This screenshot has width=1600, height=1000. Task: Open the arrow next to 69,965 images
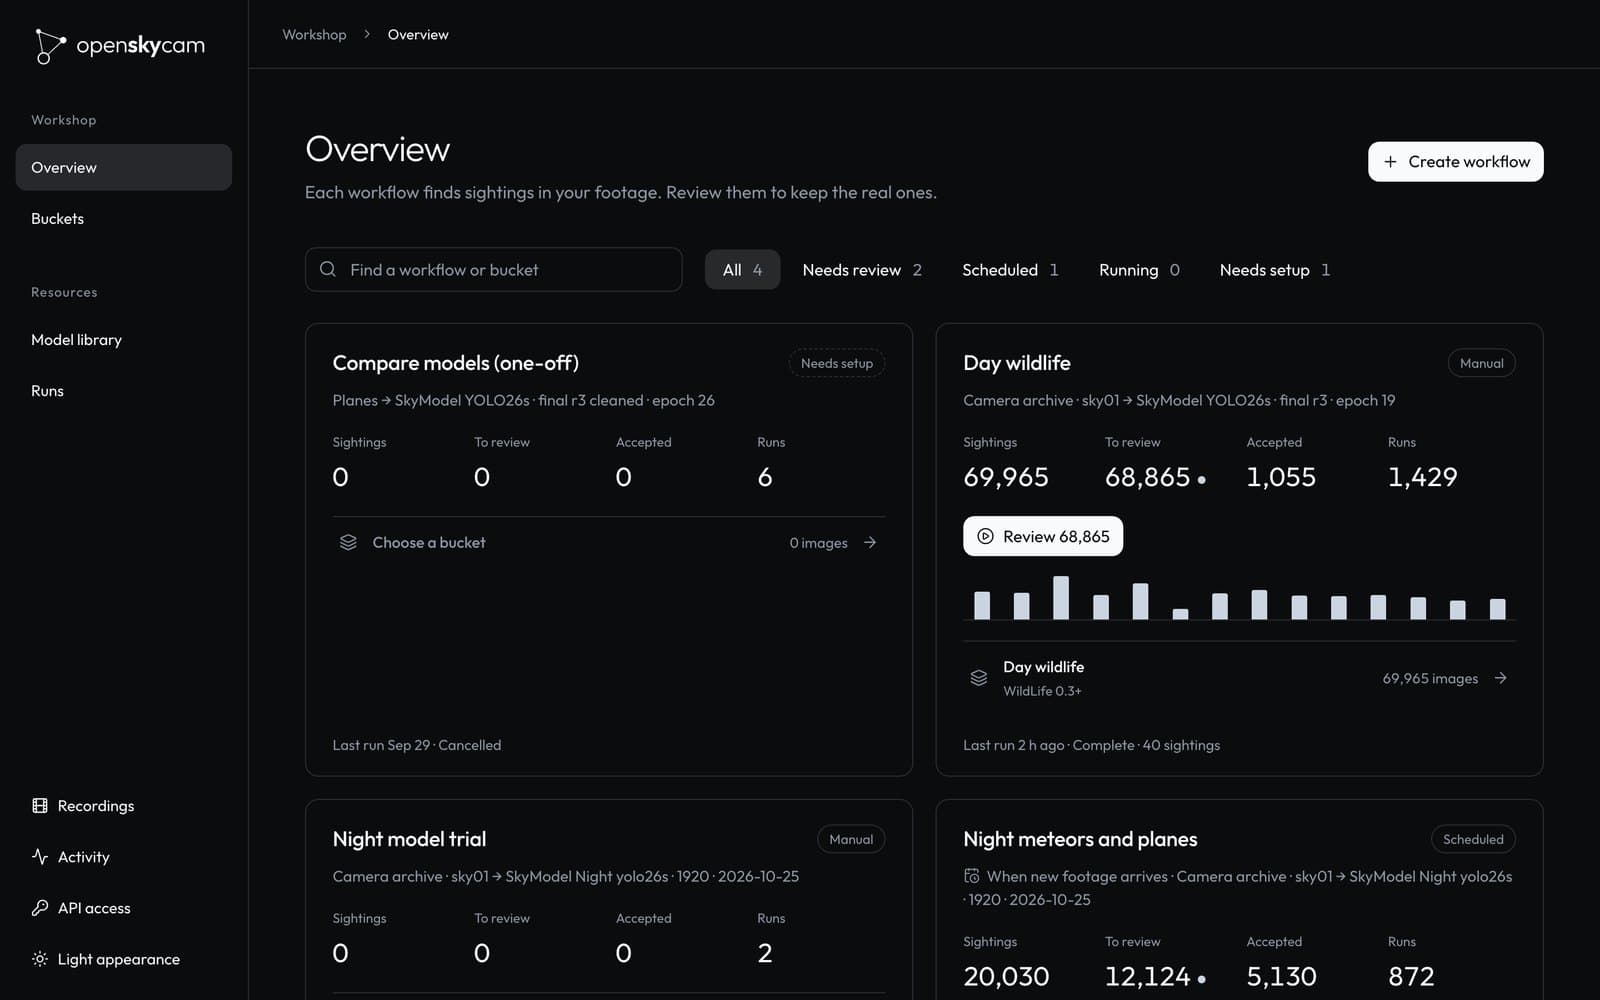1500,678
